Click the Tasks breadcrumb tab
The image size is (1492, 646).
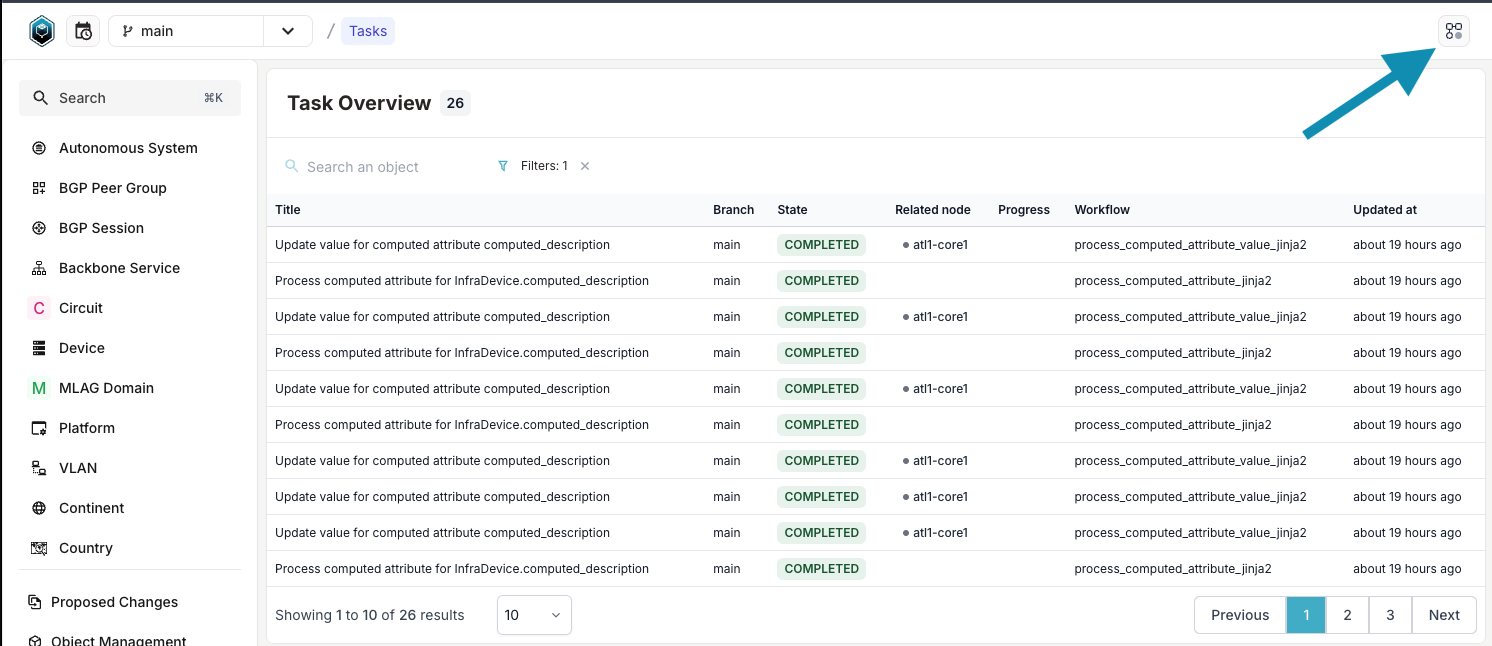[x=367, y=30]
